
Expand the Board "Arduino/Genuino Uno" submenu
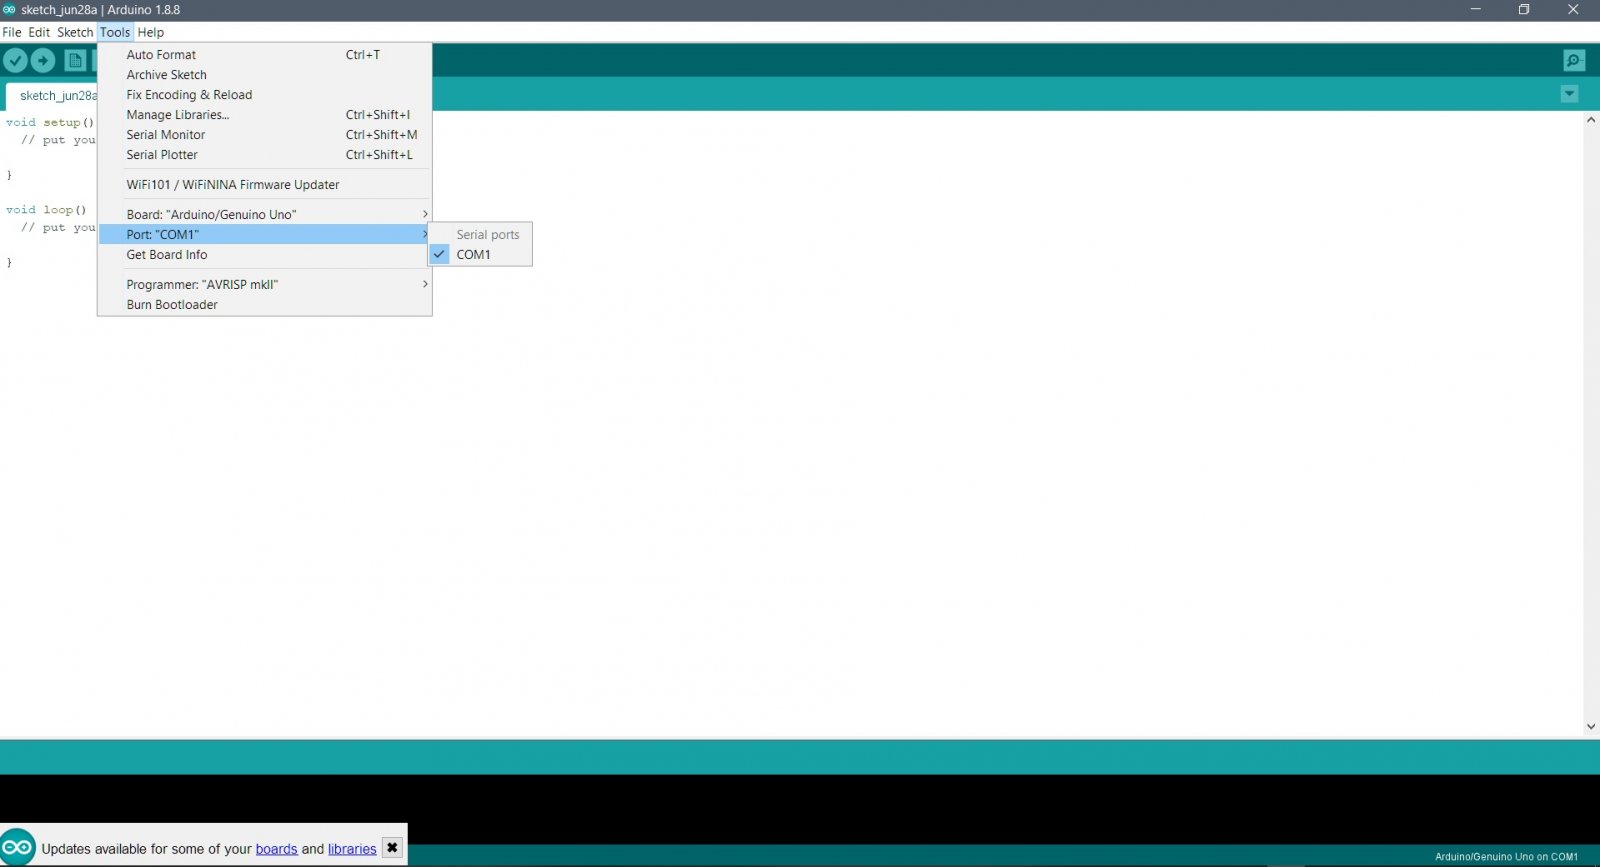265,215
